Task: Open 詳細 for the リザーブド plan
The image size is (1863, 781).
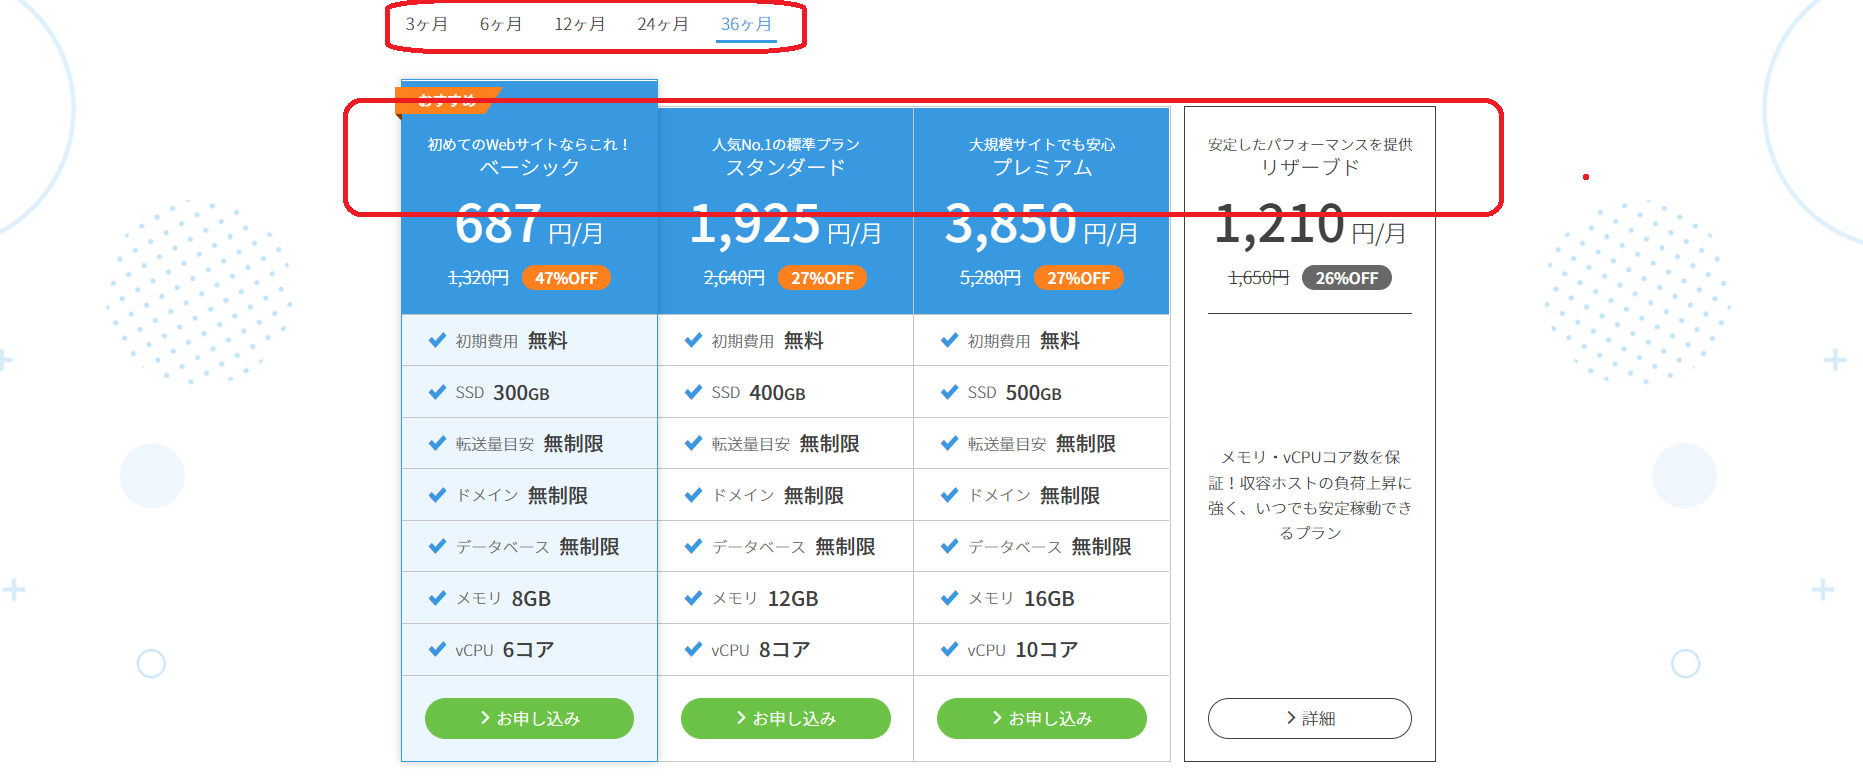Action: coord(1309,718)
